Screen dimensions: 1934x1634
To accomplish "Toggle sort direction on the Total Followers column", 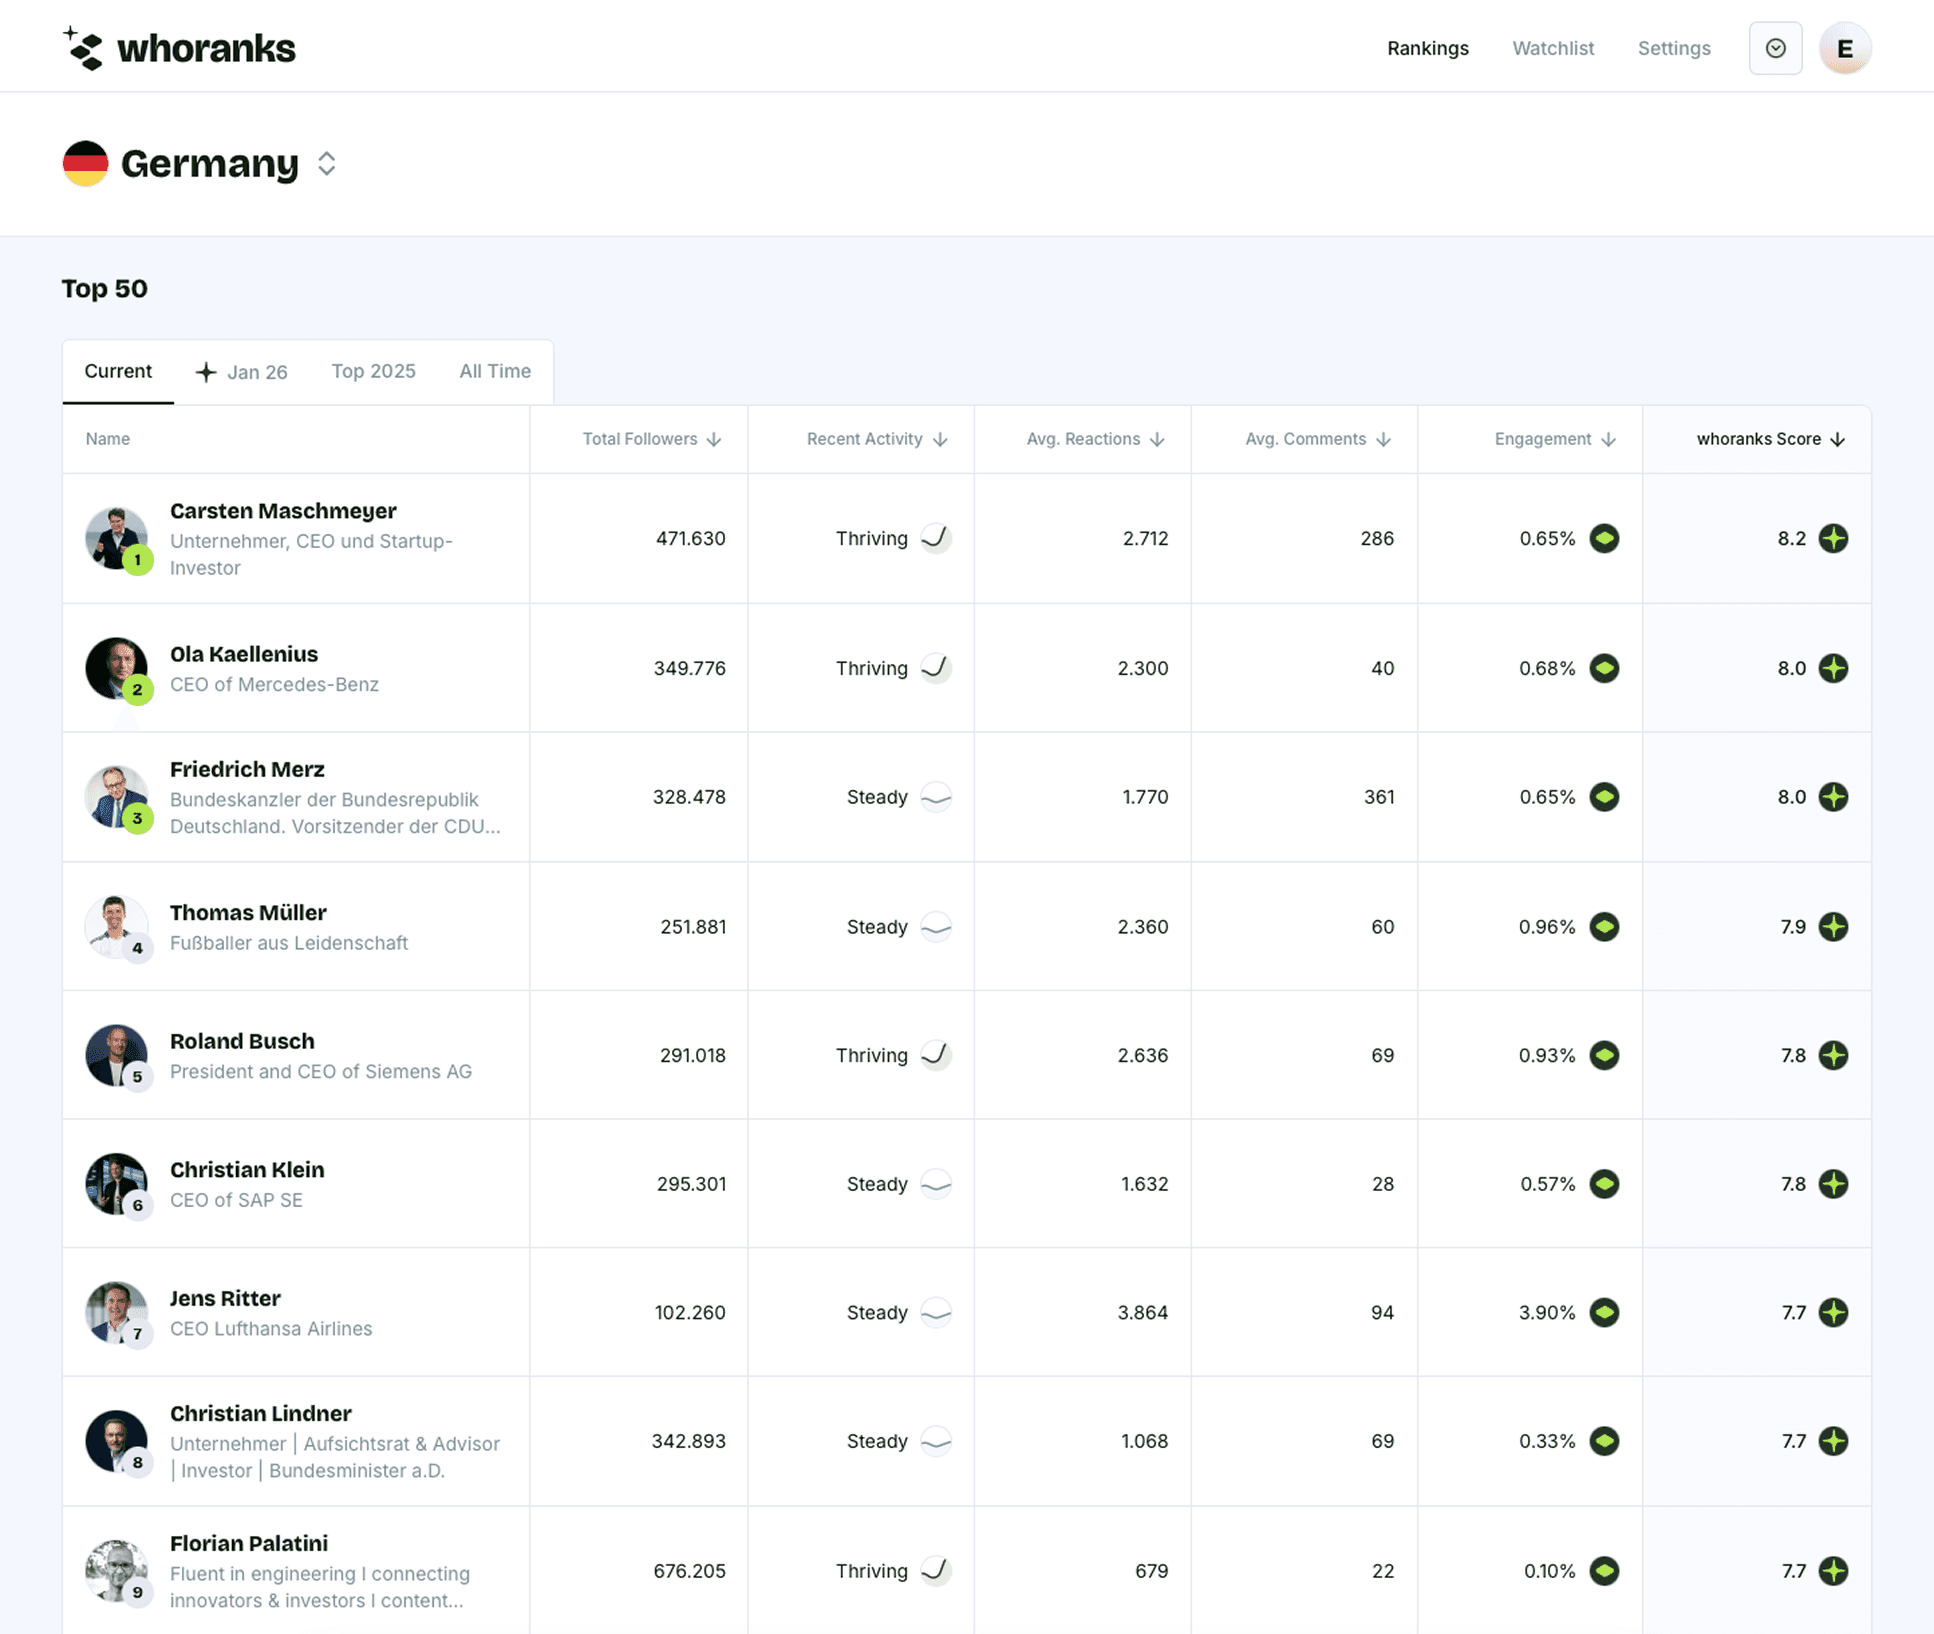I will pos(714,438).
